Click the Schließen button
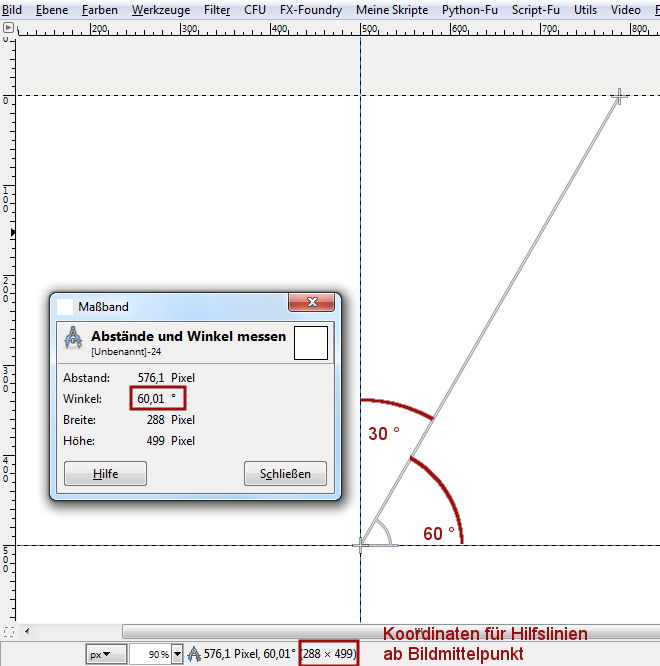The image size is (660, 666). click(285, 474)
